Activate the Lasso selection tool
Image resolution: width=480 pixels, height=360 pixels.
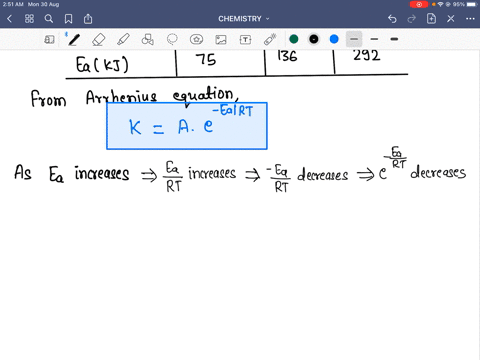click(172, 40)
